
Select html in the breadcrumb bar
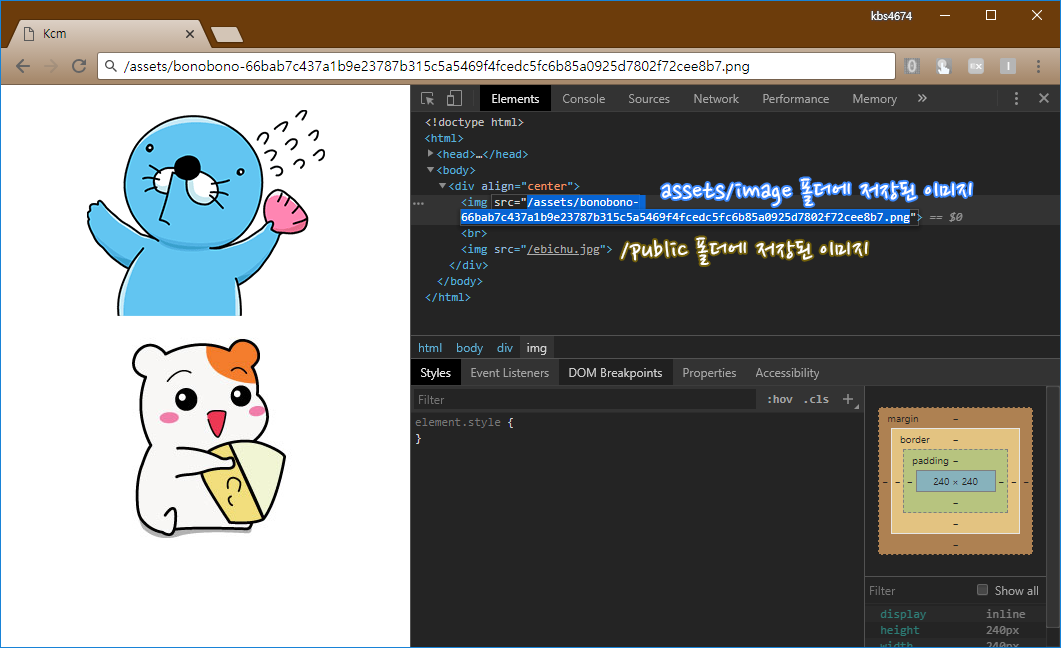point(430,348)
